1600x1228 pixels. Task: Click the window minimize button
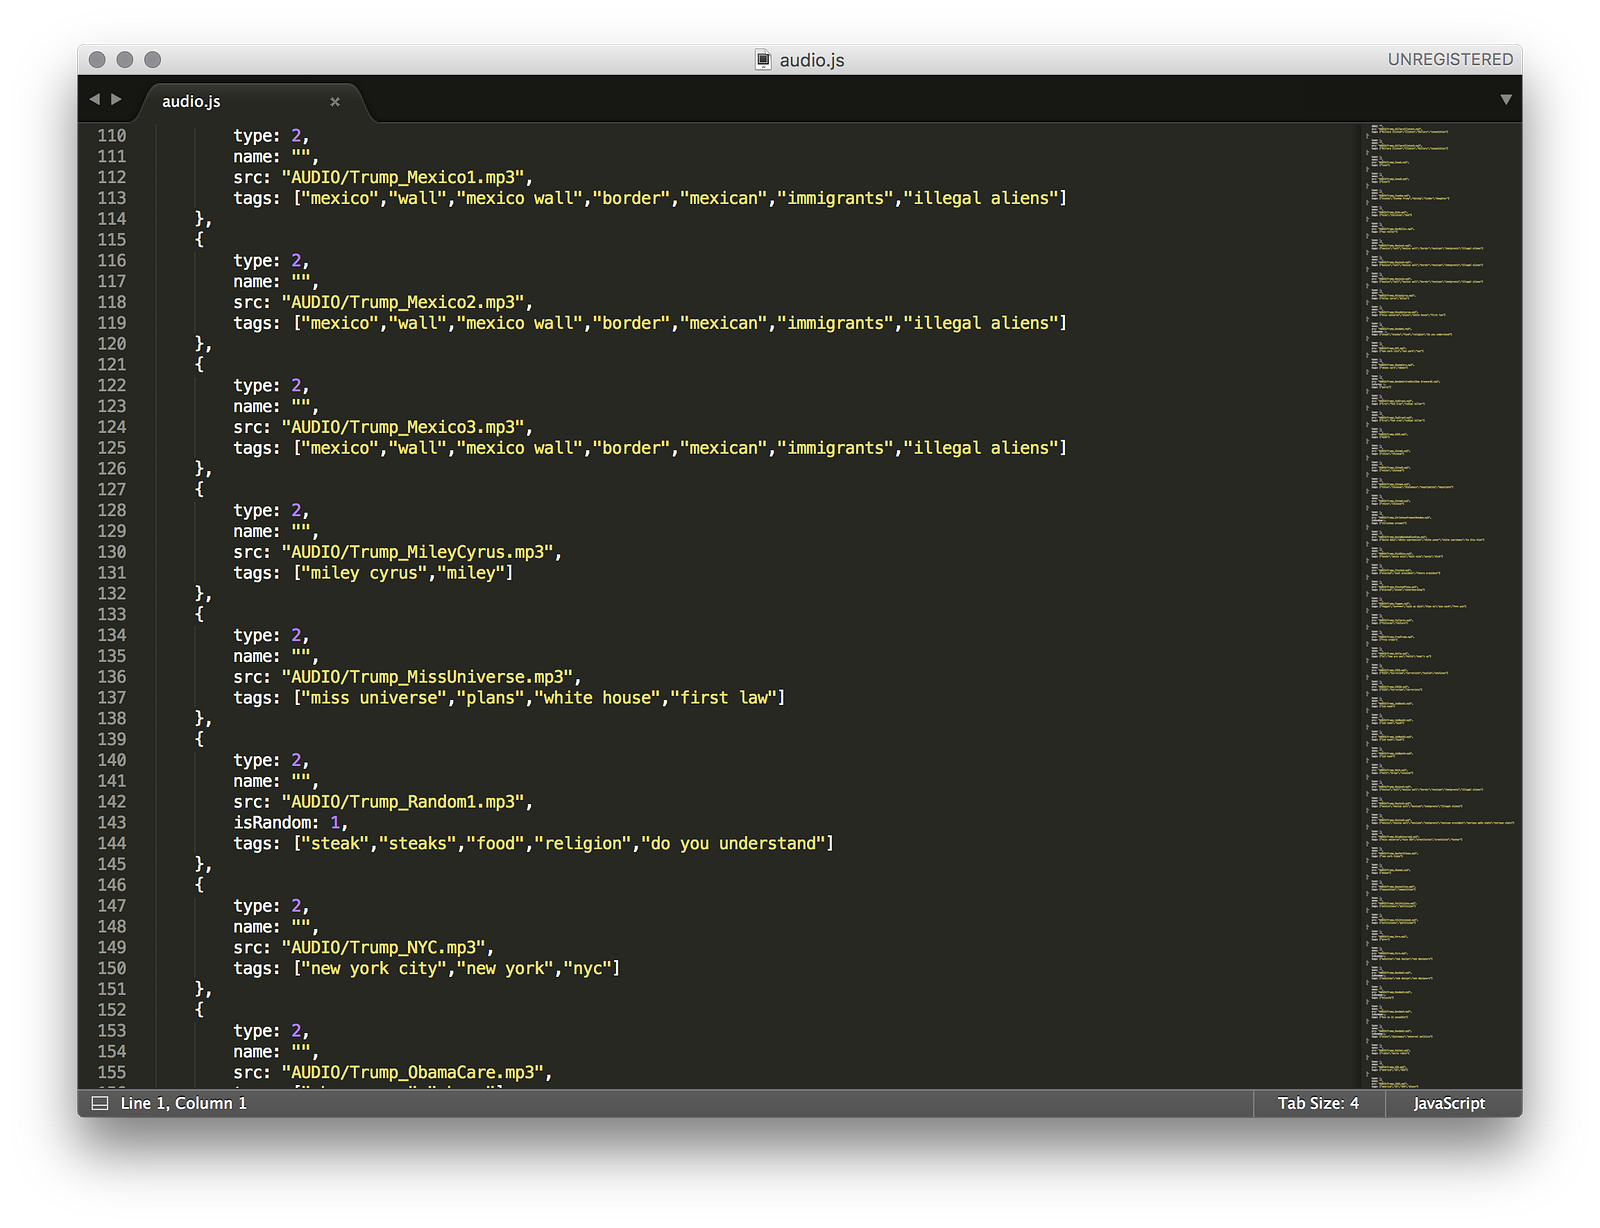click(125, 60)
